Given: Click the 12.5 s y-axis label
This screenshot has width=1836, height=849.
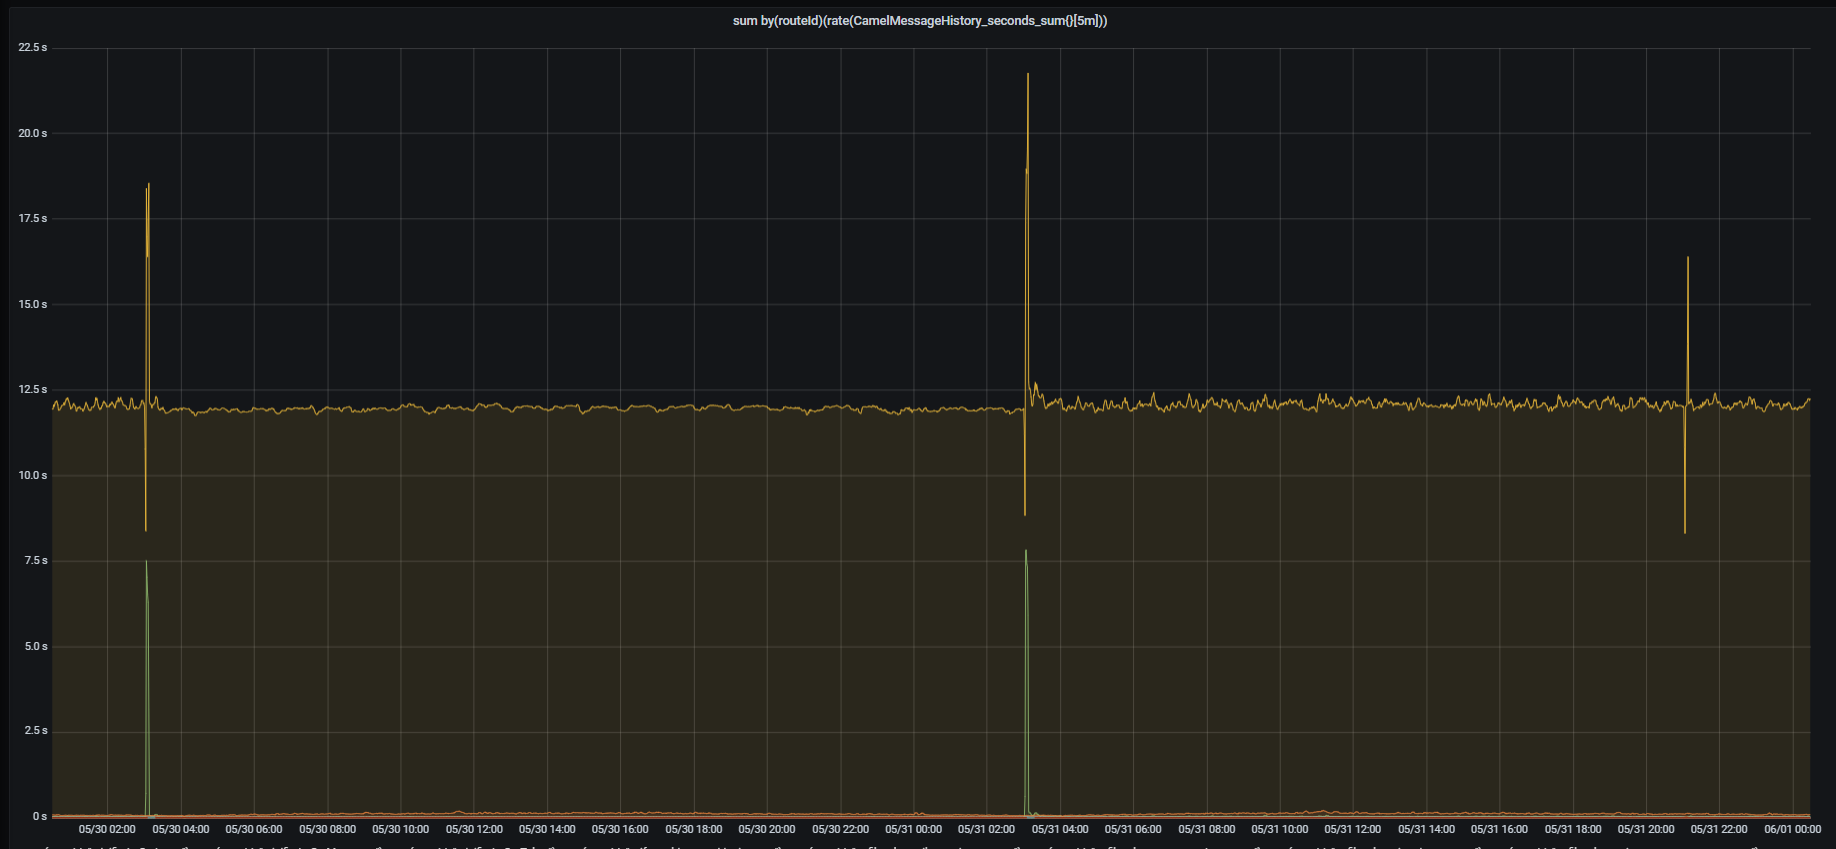Looking at the screenshot, I should (x=33, y=390).
